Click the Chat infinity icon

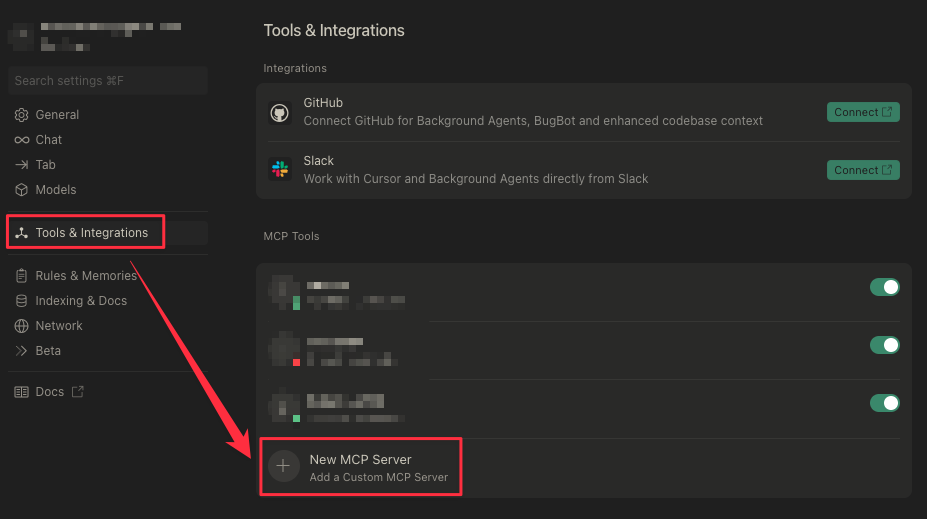pyautogui.click(x=22, y=140)
